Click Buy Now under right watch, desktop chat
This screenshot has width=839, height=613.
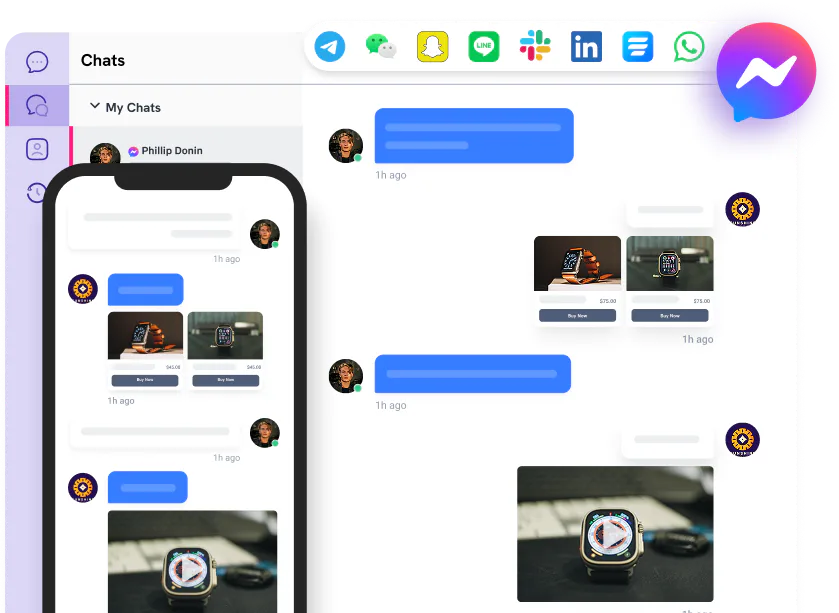[x=670, y=316]
